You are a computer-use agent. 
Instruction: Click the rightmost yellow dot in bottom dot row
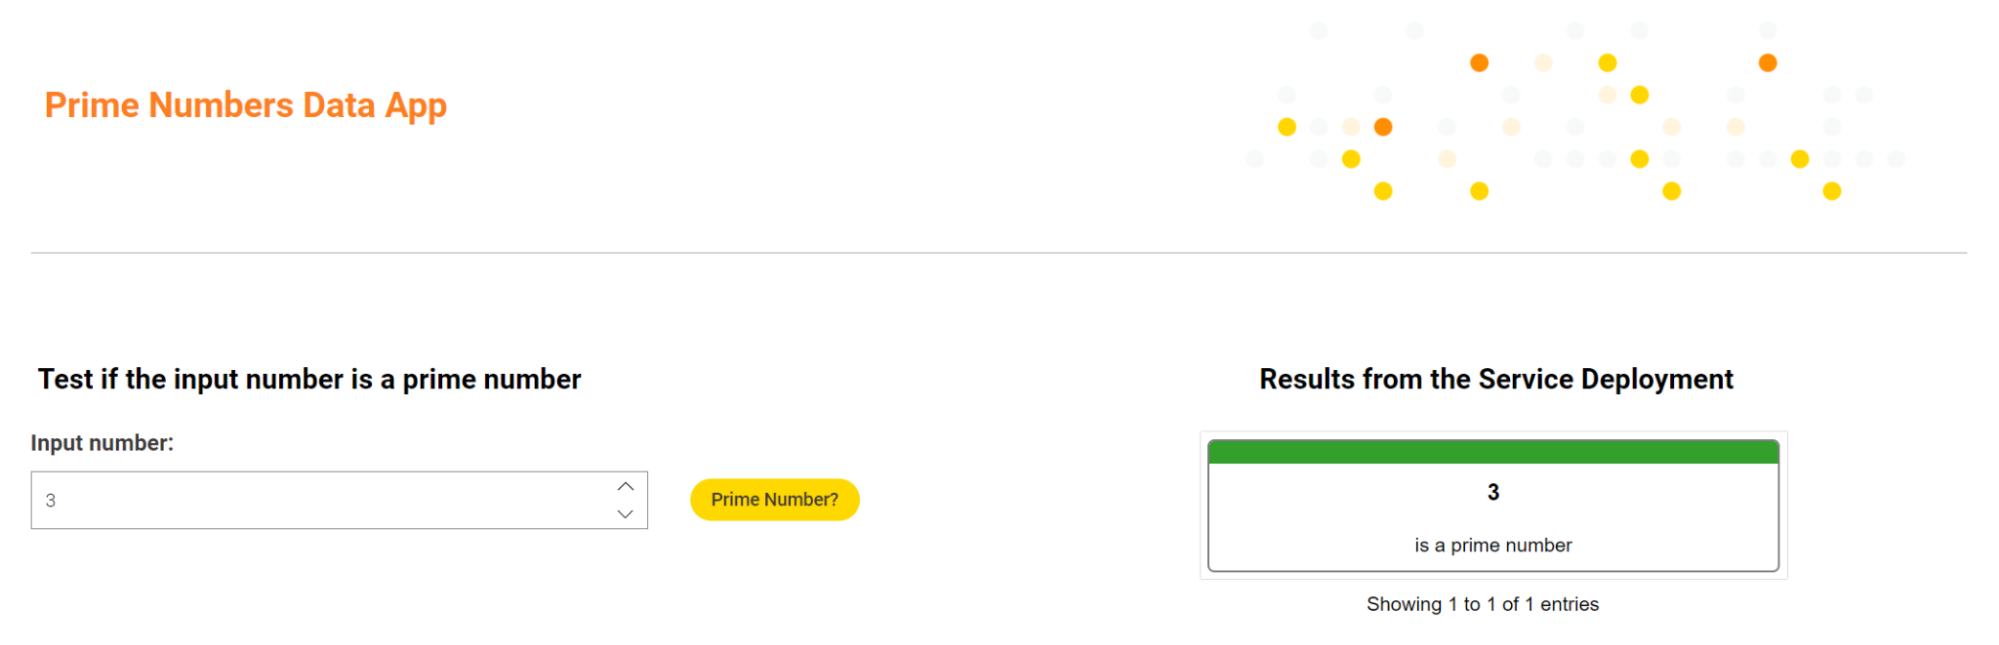click(x=1831, y=191)
